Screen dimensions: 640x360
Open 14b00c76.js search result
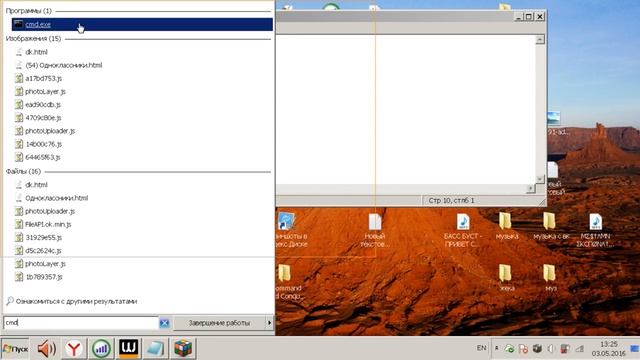coord(43,144)
